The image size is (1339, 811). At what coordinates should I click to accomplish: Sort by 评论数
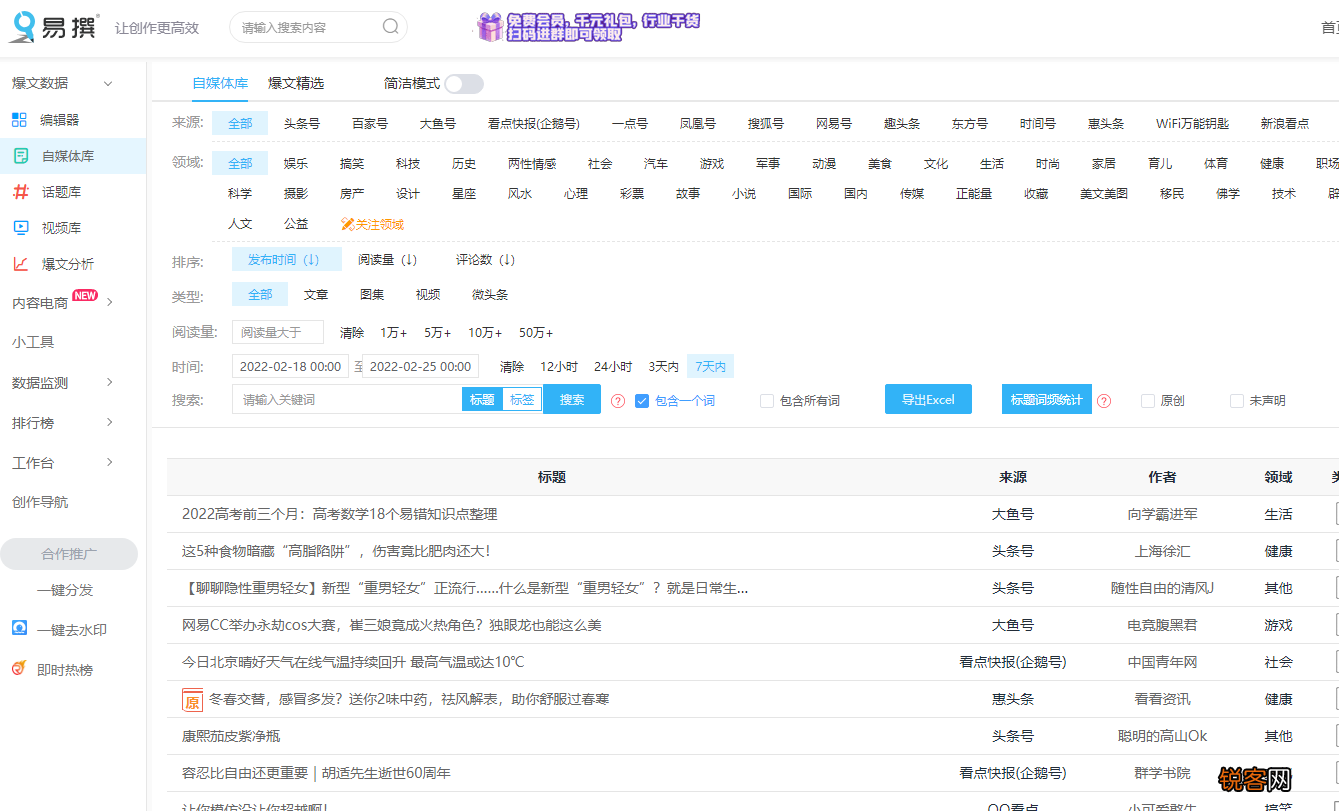tap(486, 260)
